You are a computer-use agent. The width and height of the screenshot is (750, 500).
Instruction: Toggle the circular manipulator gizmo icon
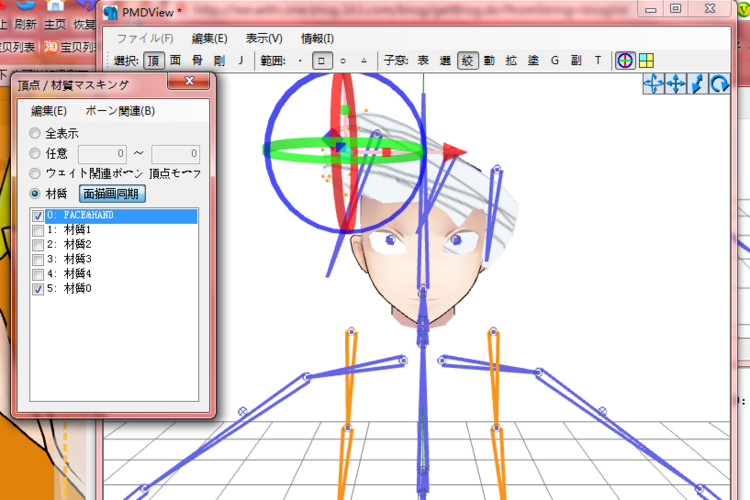click(625, 61)
